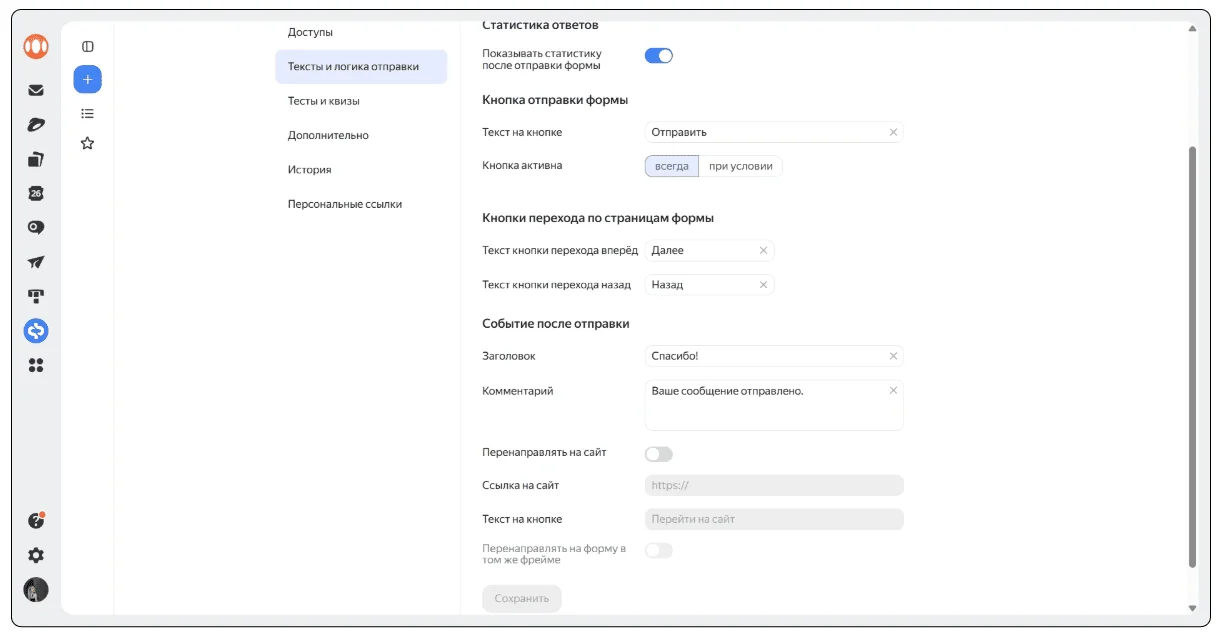Select the 'всегда' button-active option
The height and width of the screenshot is (639, 1222).
(671, 166)
